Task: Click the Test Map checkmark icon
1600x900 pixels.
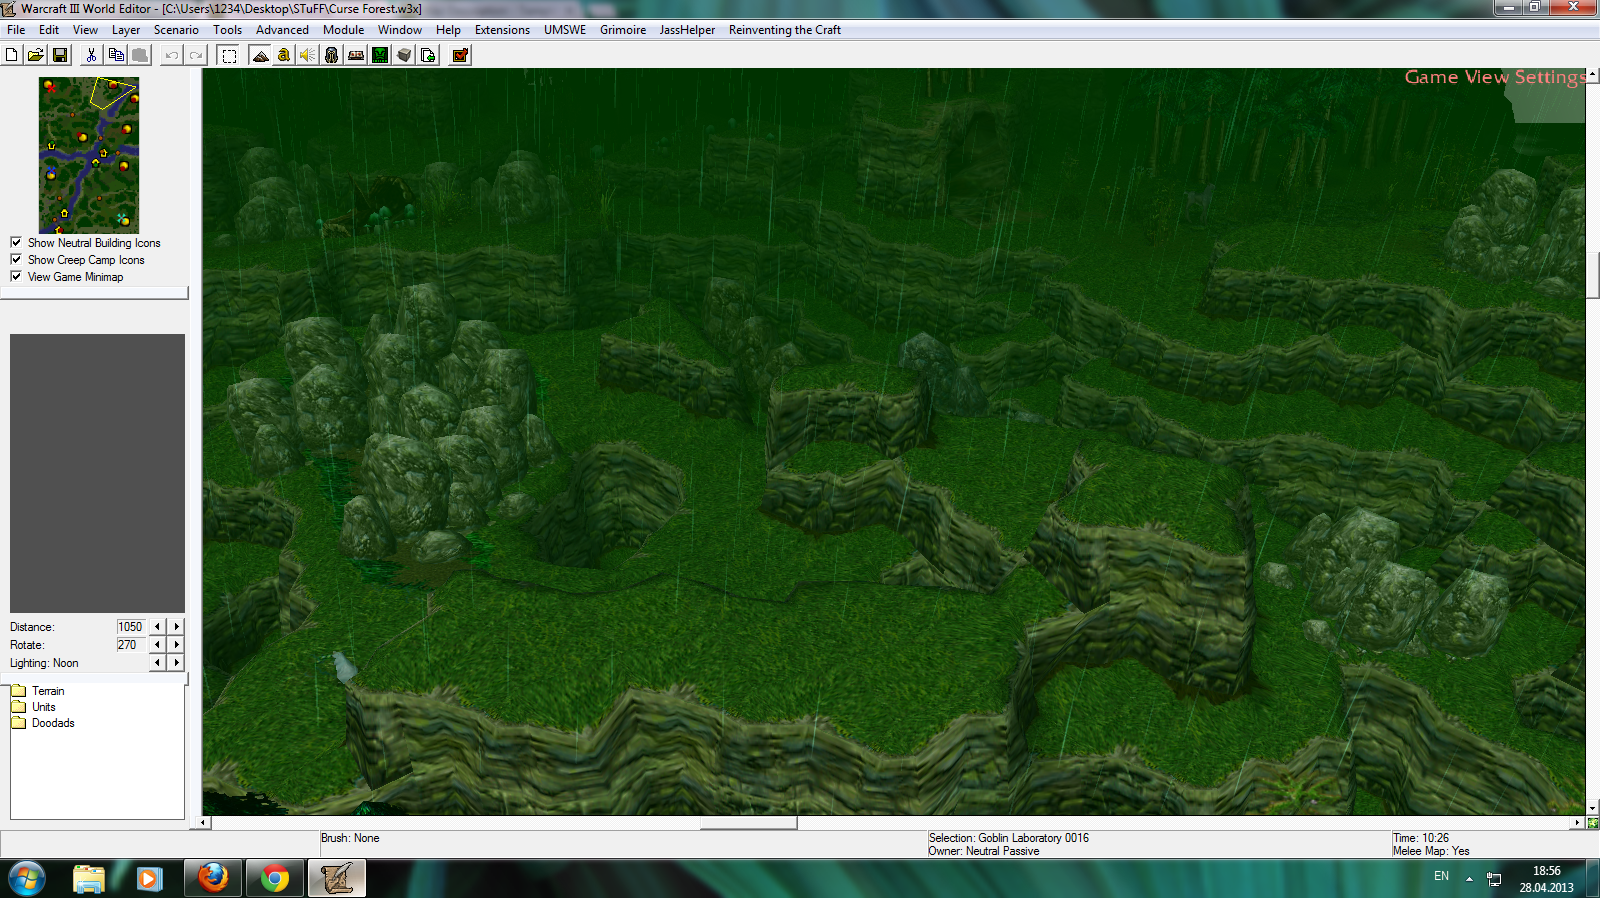Action: [x=460, y=55]
